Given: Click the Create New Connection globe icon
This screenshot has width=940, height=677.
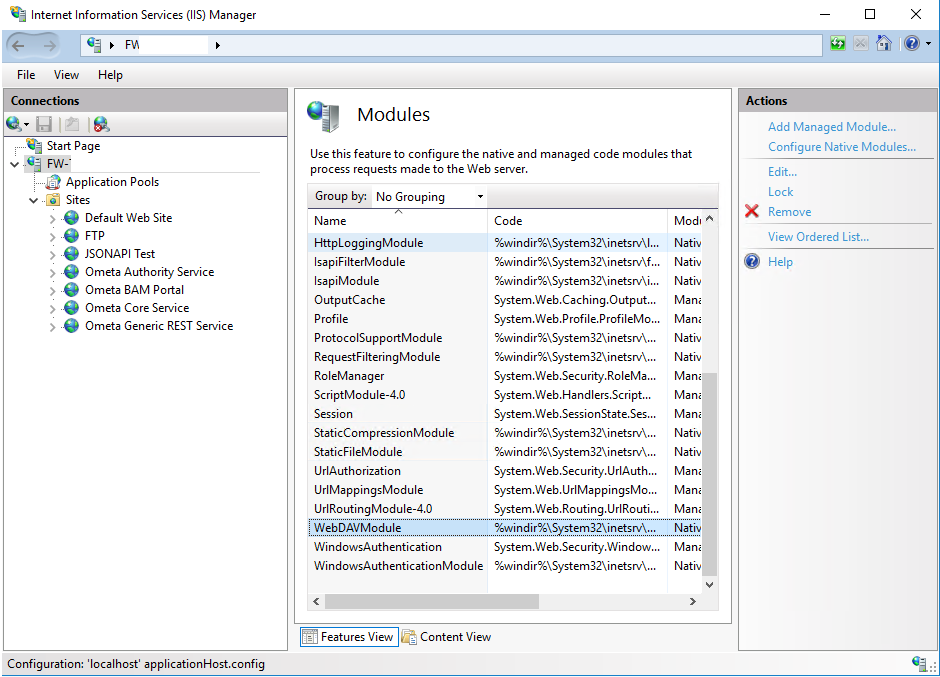Looking at the screenshot, I should [x=15, y=123].
